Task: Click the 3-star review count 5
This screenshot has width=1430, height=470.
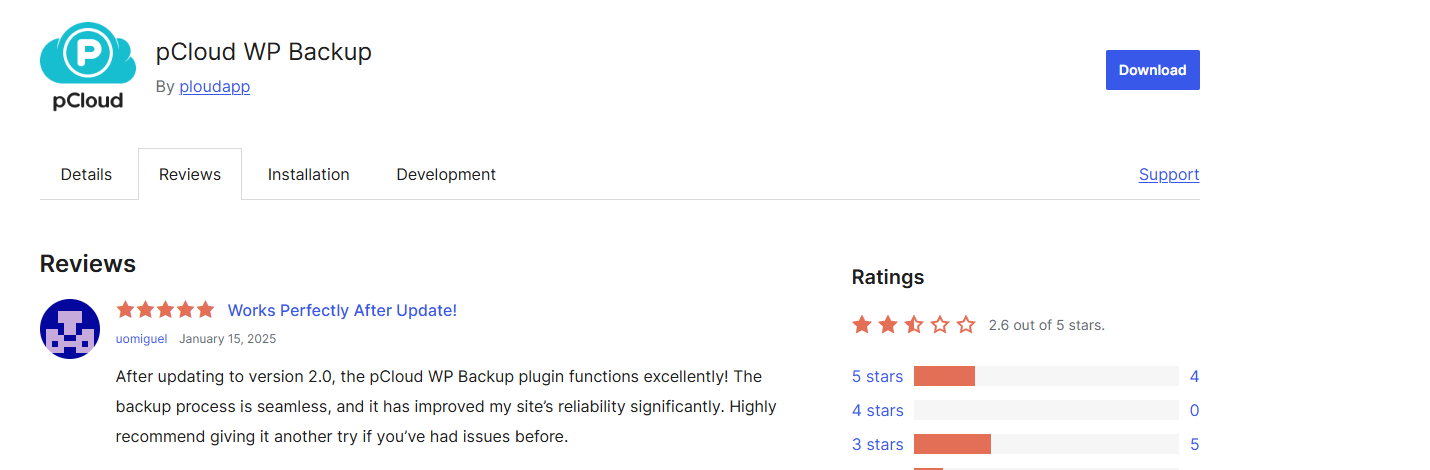Action: (x=1194, y=444)
